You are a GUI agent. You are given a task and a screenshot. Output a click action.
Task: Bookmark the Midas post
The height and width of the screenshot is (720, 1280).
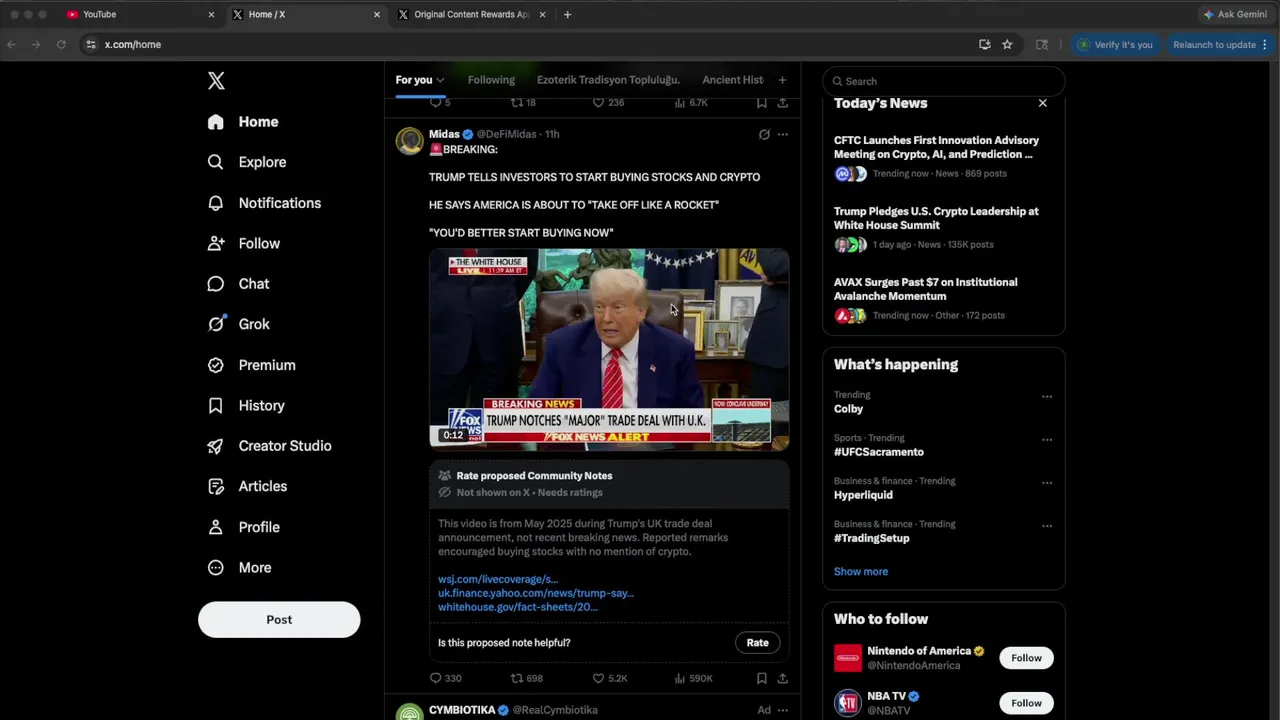[x=761, y=678]
